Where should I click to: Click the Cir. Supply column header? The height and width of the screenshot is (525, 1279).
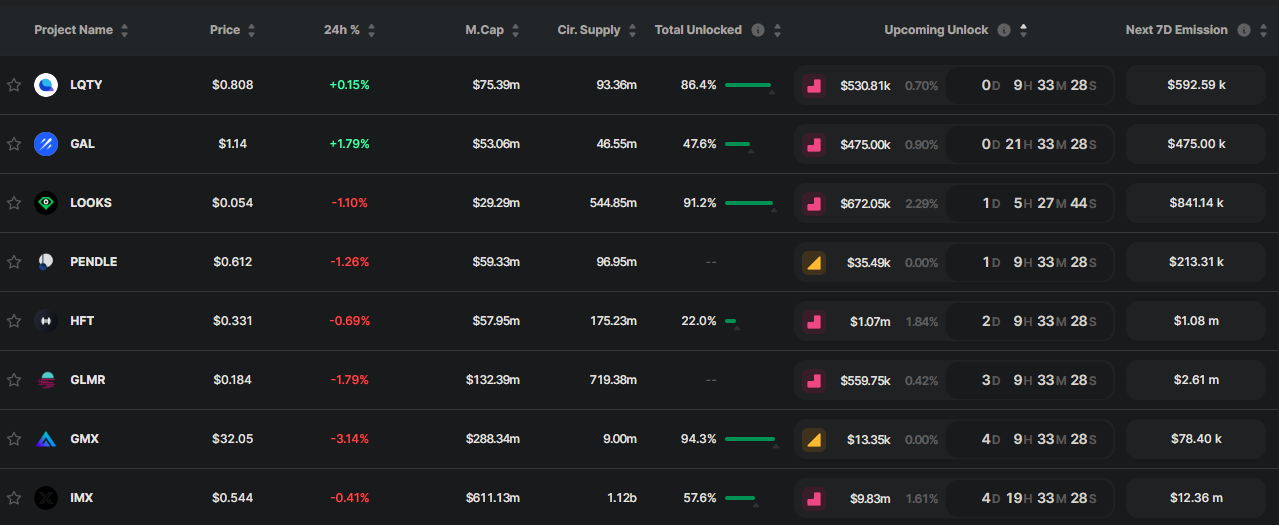click(x=588, y=30)
